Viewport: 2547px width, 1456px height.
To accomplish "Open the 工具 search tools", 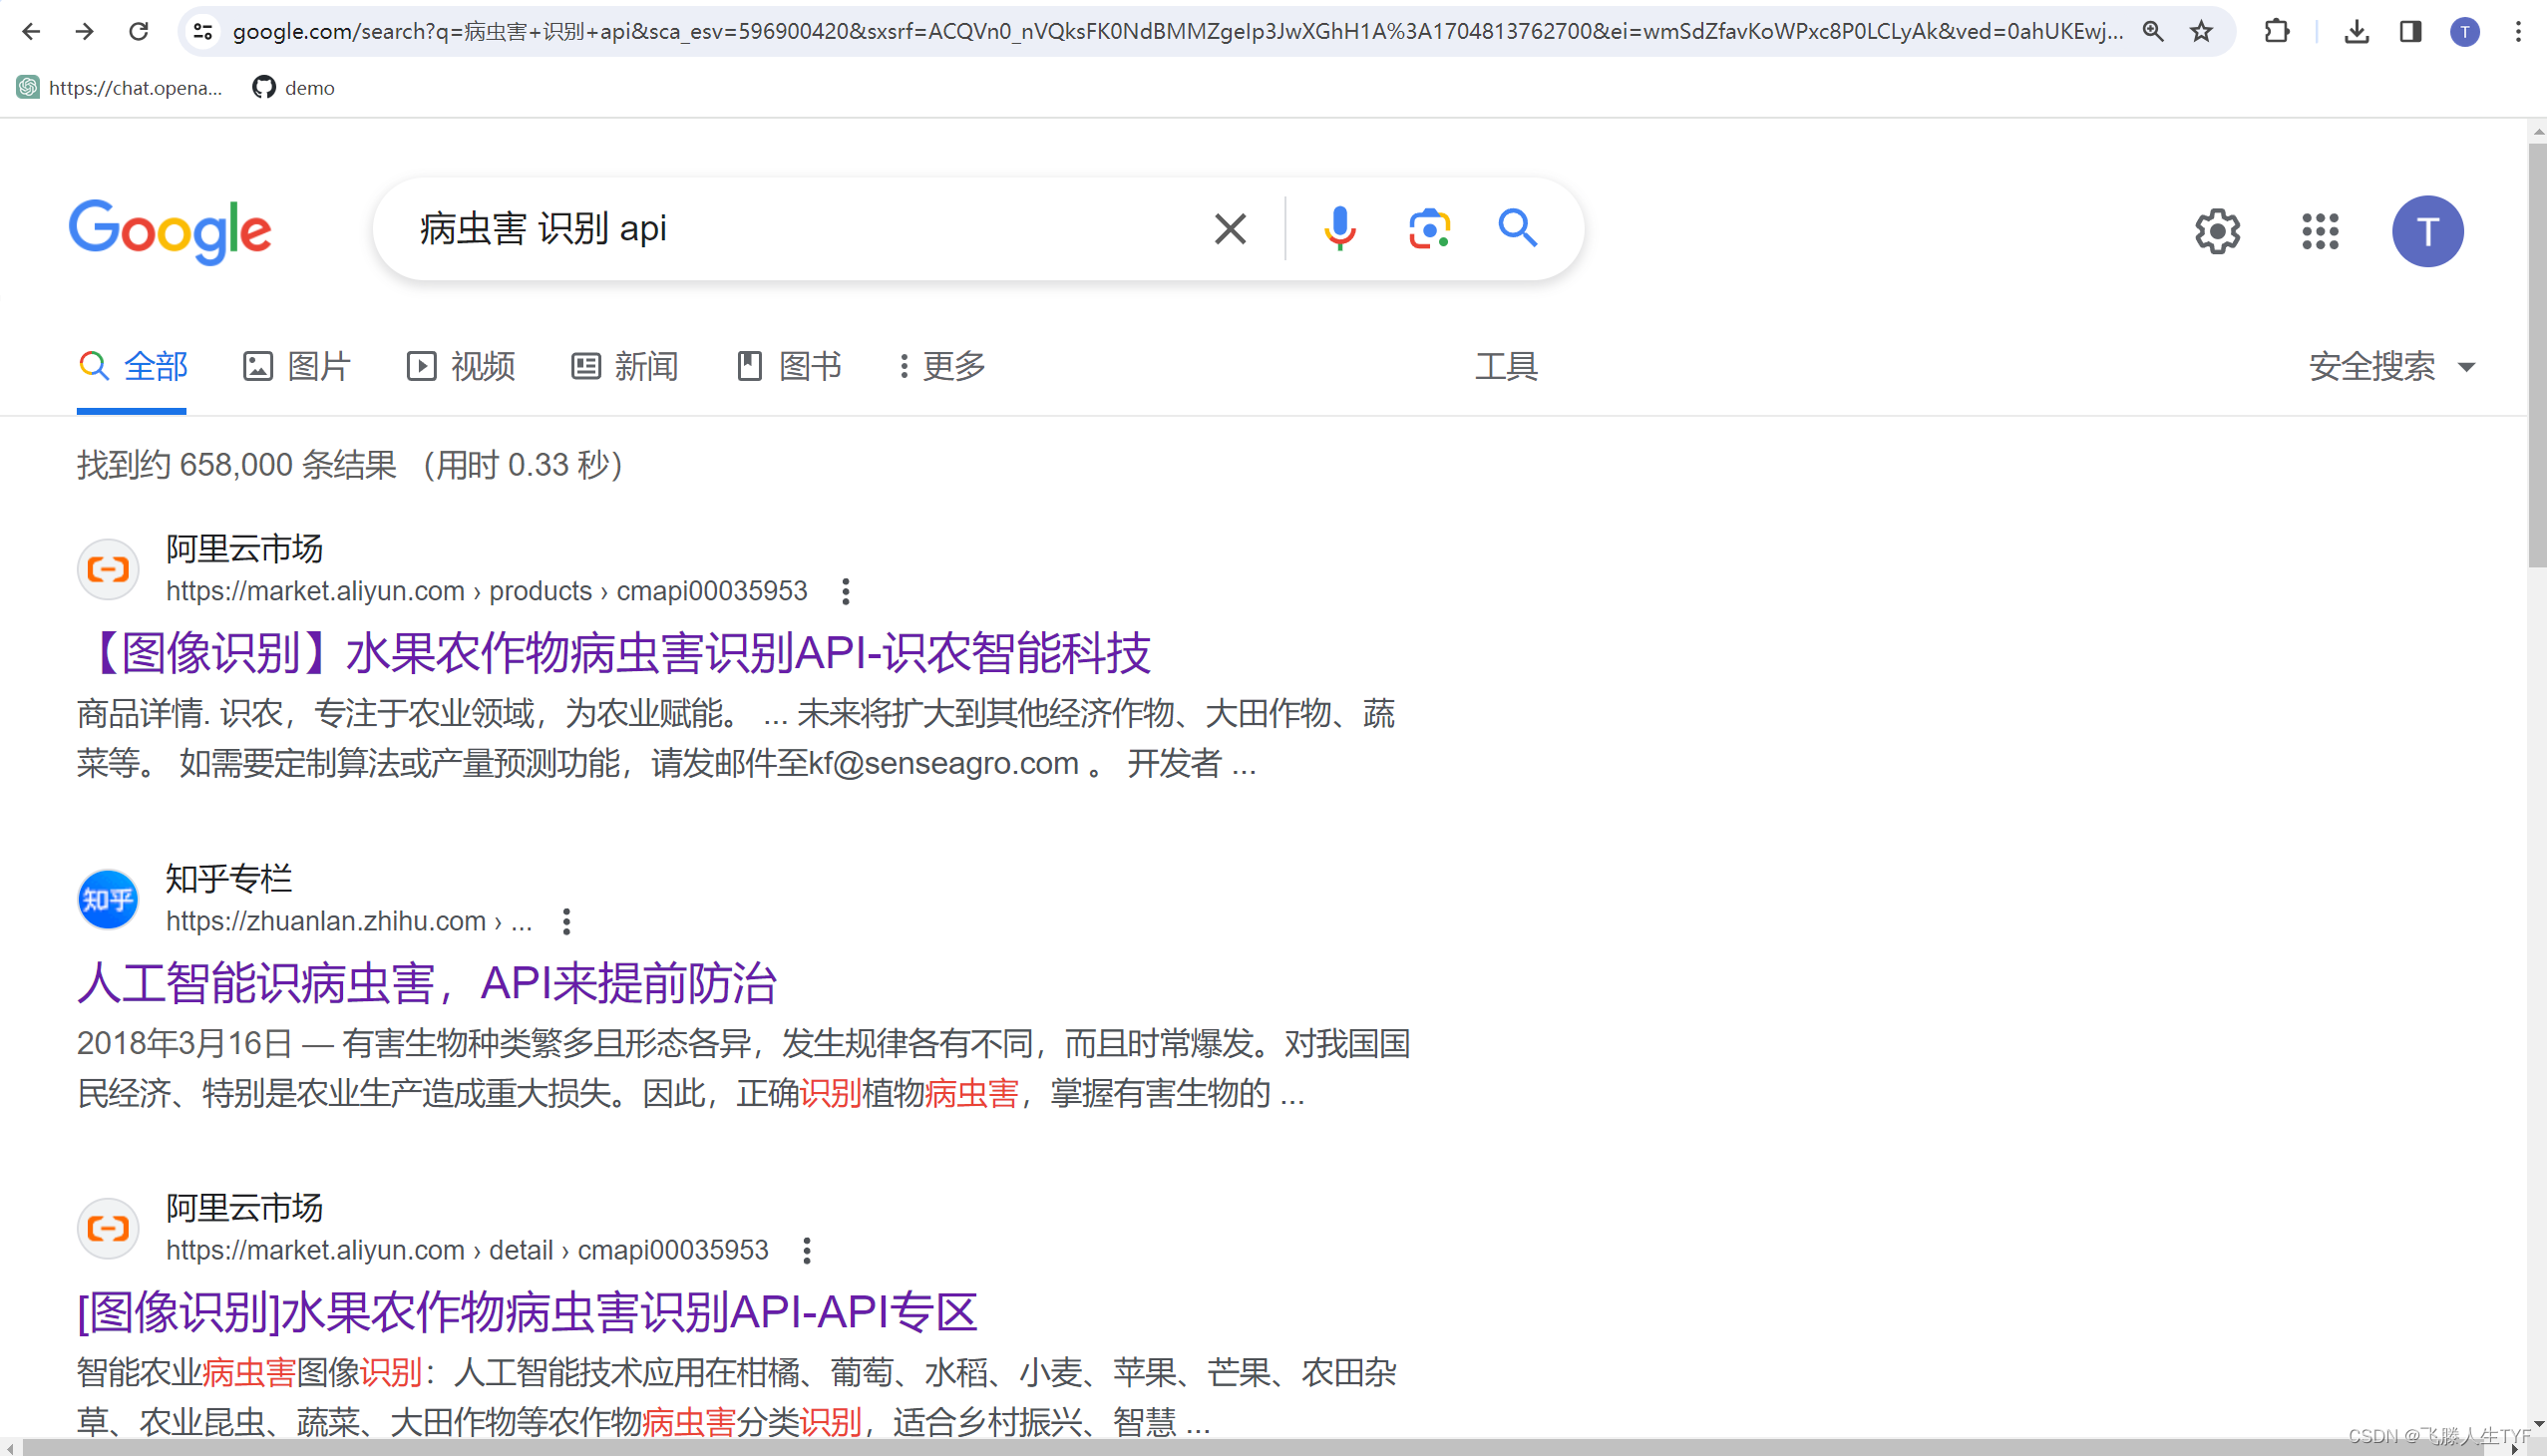I will (1506, 367).
